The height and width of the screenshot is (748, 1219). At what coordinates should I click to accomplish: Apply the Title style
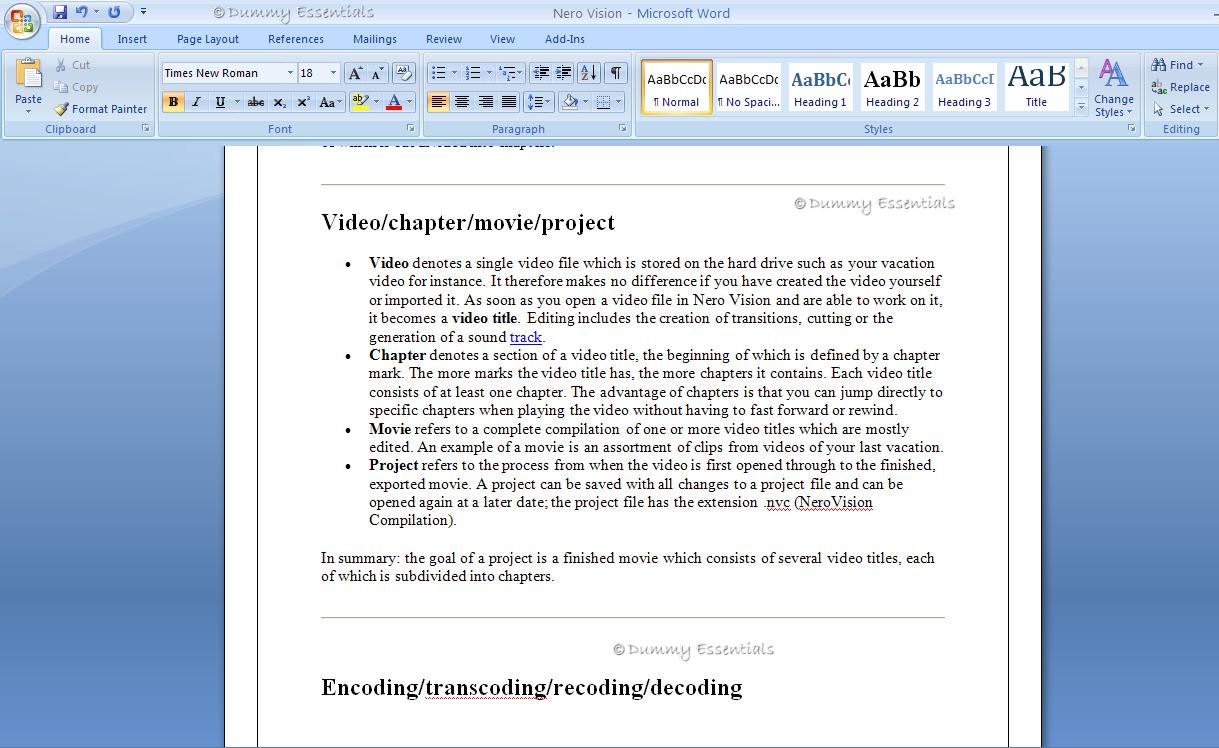coord(1037,87)
